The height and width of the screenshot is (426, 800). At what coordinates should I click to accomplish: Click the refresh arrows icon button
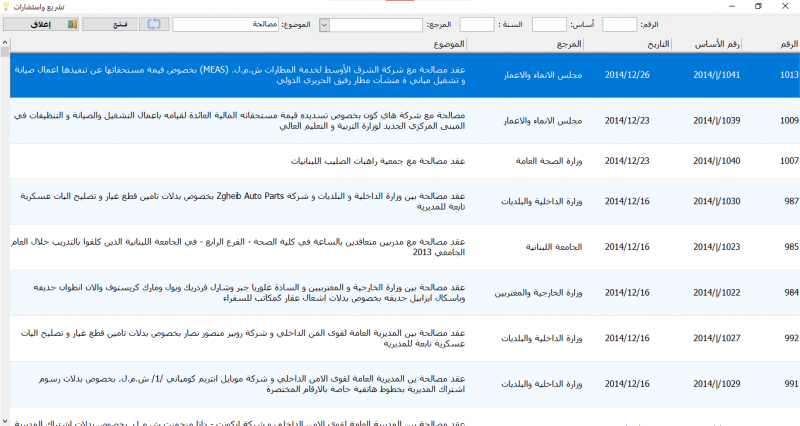click(x=154, y=24)
